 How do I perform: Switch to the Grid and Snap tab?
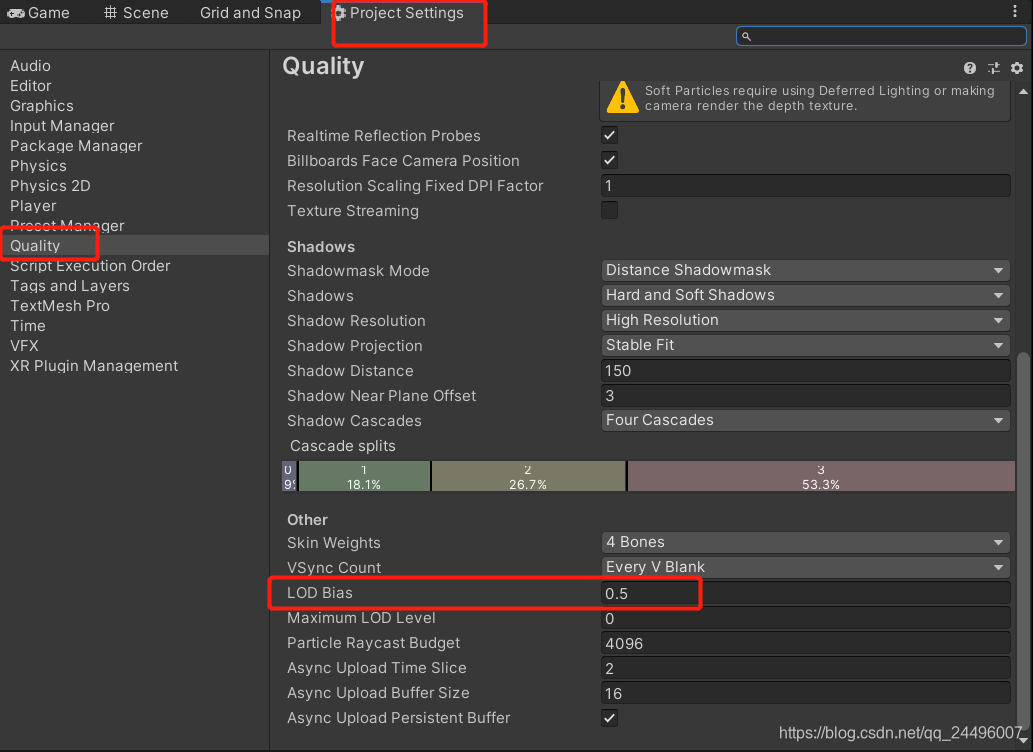point(249,12)
